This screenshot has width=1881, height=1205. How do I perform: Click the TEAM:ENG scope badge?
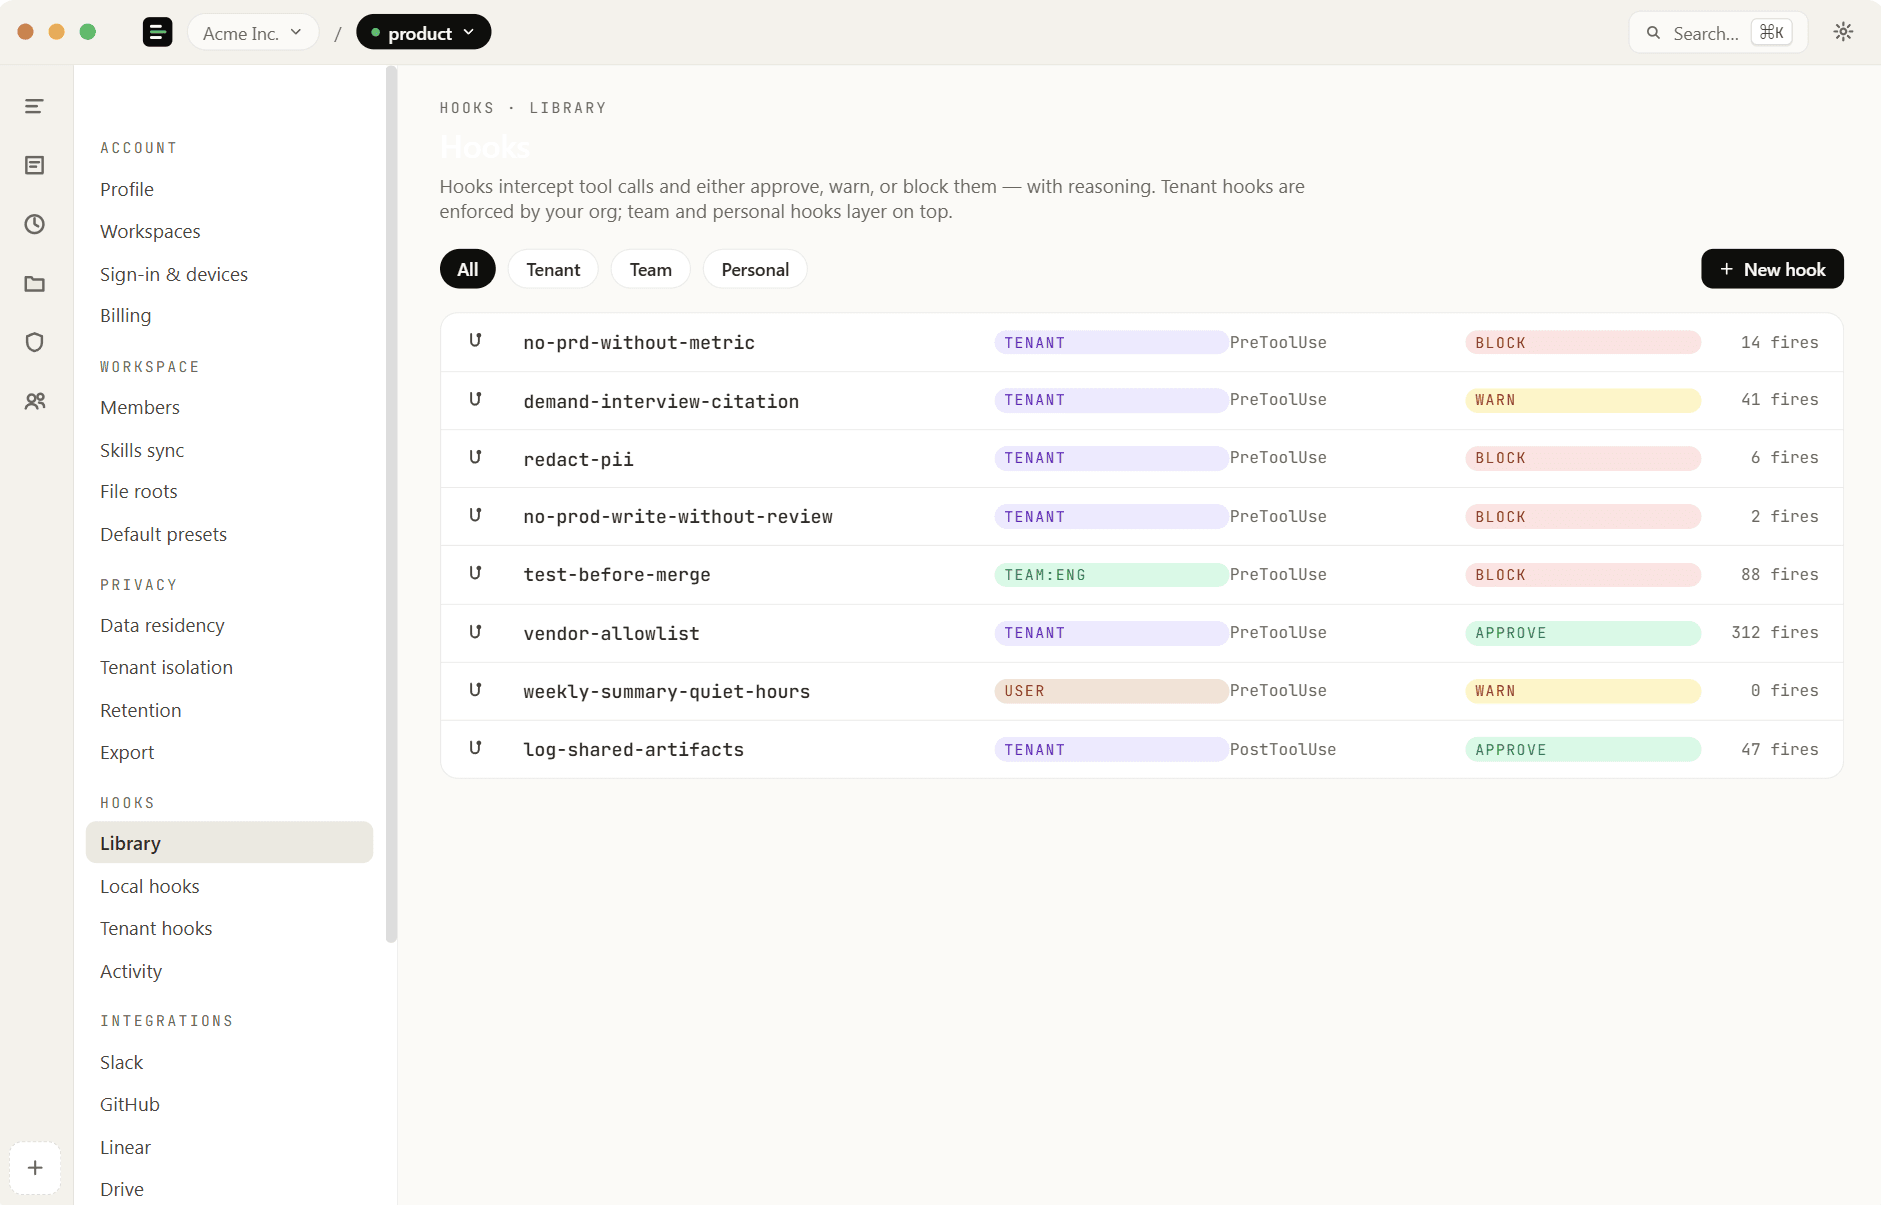[x=1111, y=575]
